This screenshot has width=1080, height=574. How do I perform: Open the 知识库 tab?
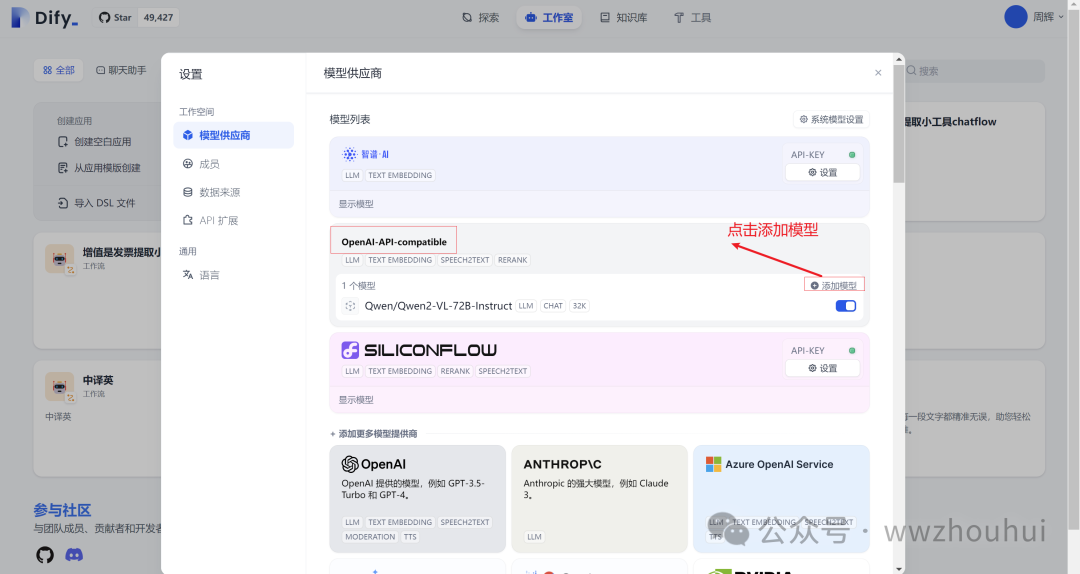click(x=623, y=17)
